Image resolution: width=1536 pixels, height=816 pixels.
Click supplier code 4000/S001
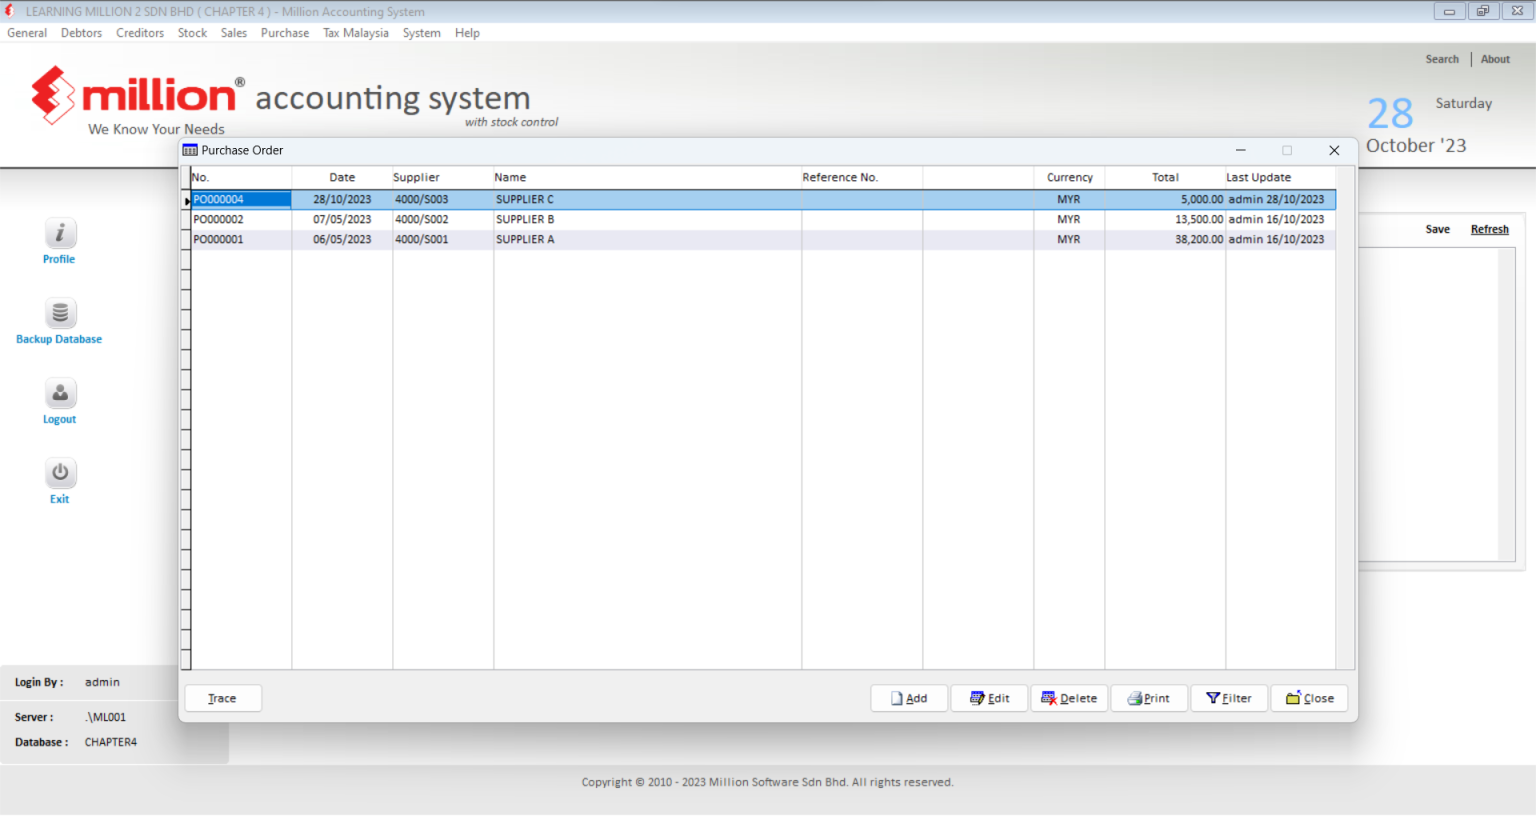coord(443,239)
